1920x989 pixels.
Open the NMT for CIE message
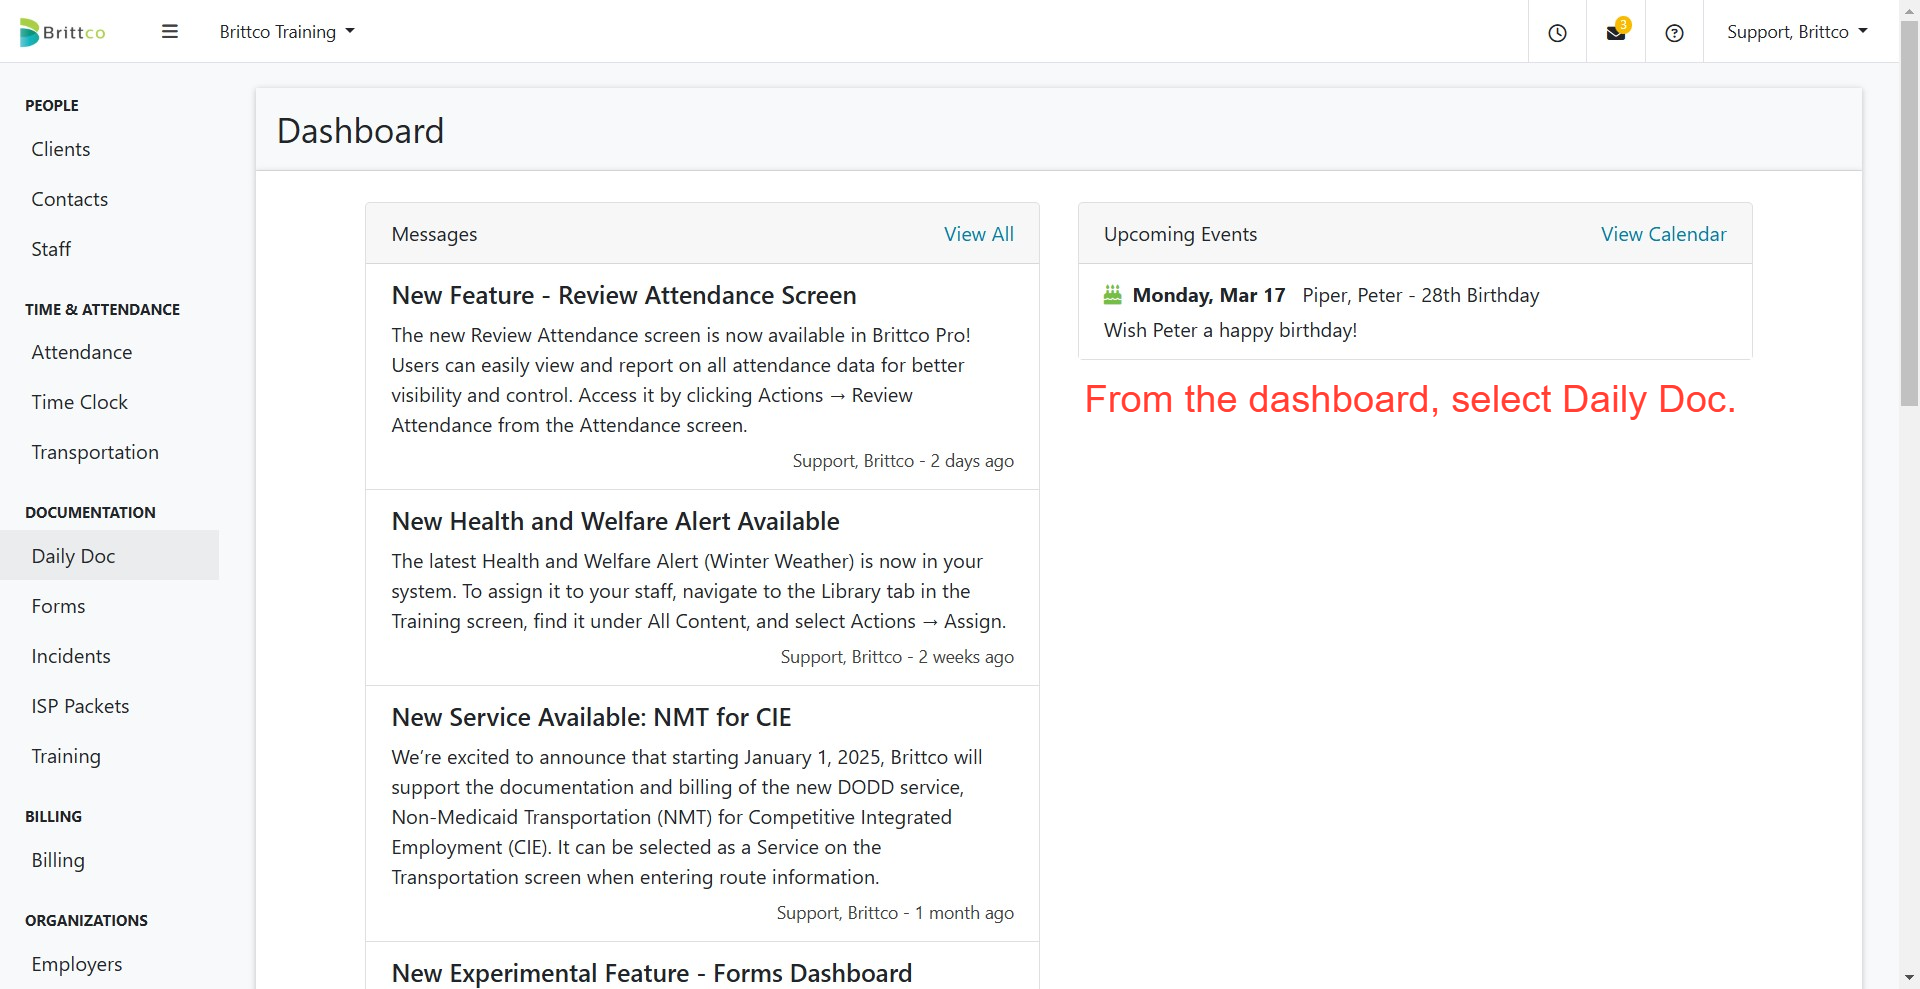pos(592,717)
